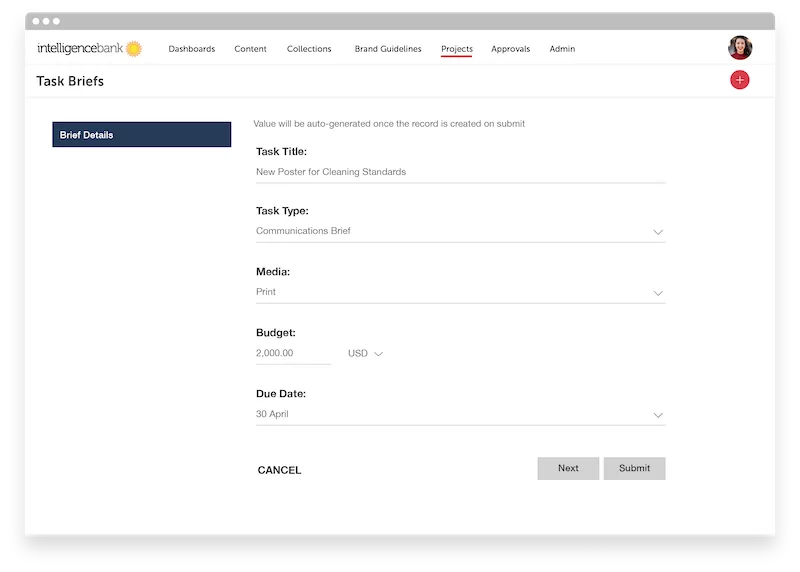Open the Admin menu

tap(562, 49)
